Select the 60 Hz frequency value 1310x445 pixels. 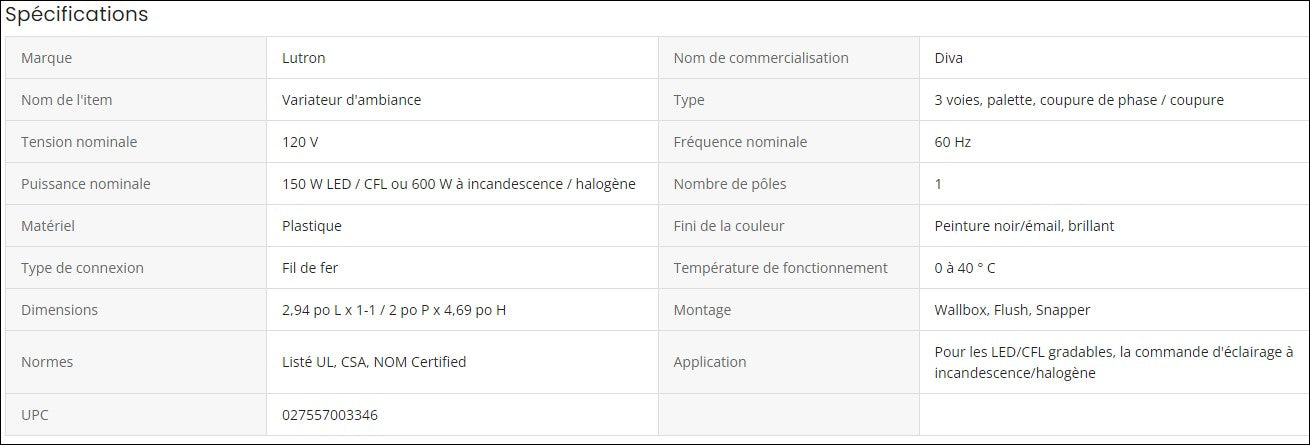tap(952, 142)
